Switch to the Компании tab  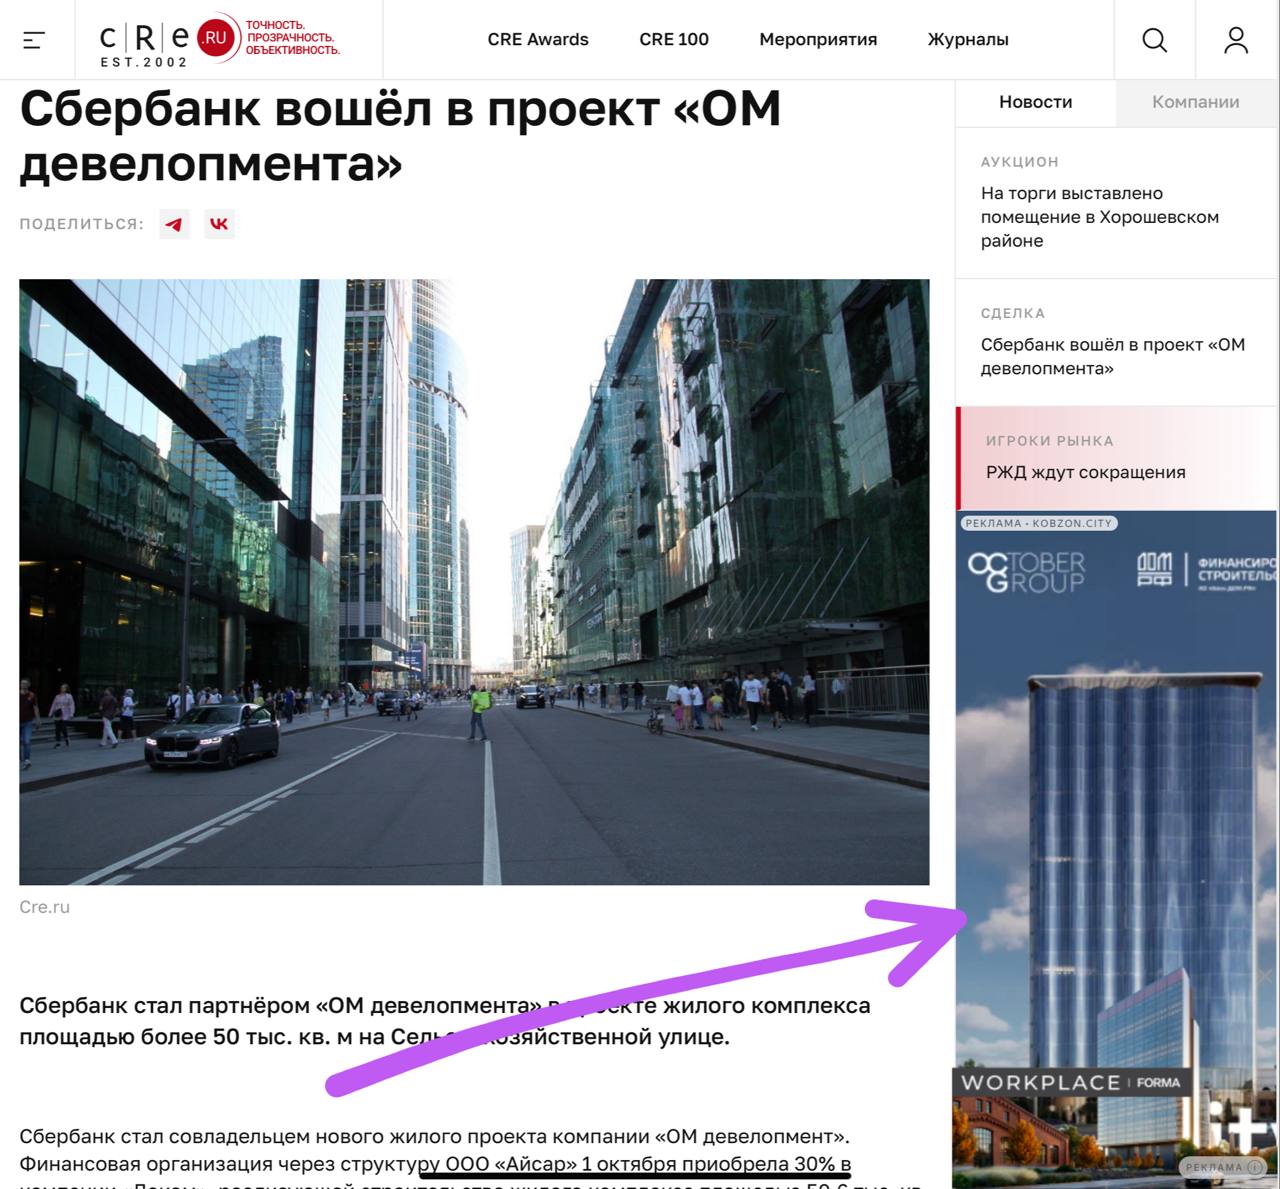[x=1195, y=102]
